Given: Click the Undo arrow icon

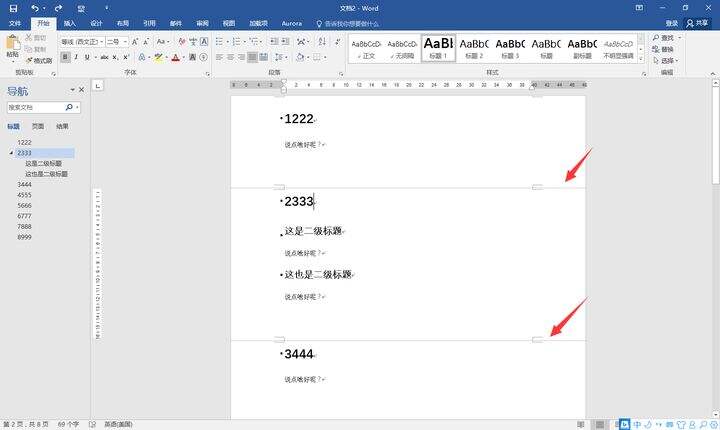Looking at the screenshot, I should pyautogui.click(x=35, y=8).
